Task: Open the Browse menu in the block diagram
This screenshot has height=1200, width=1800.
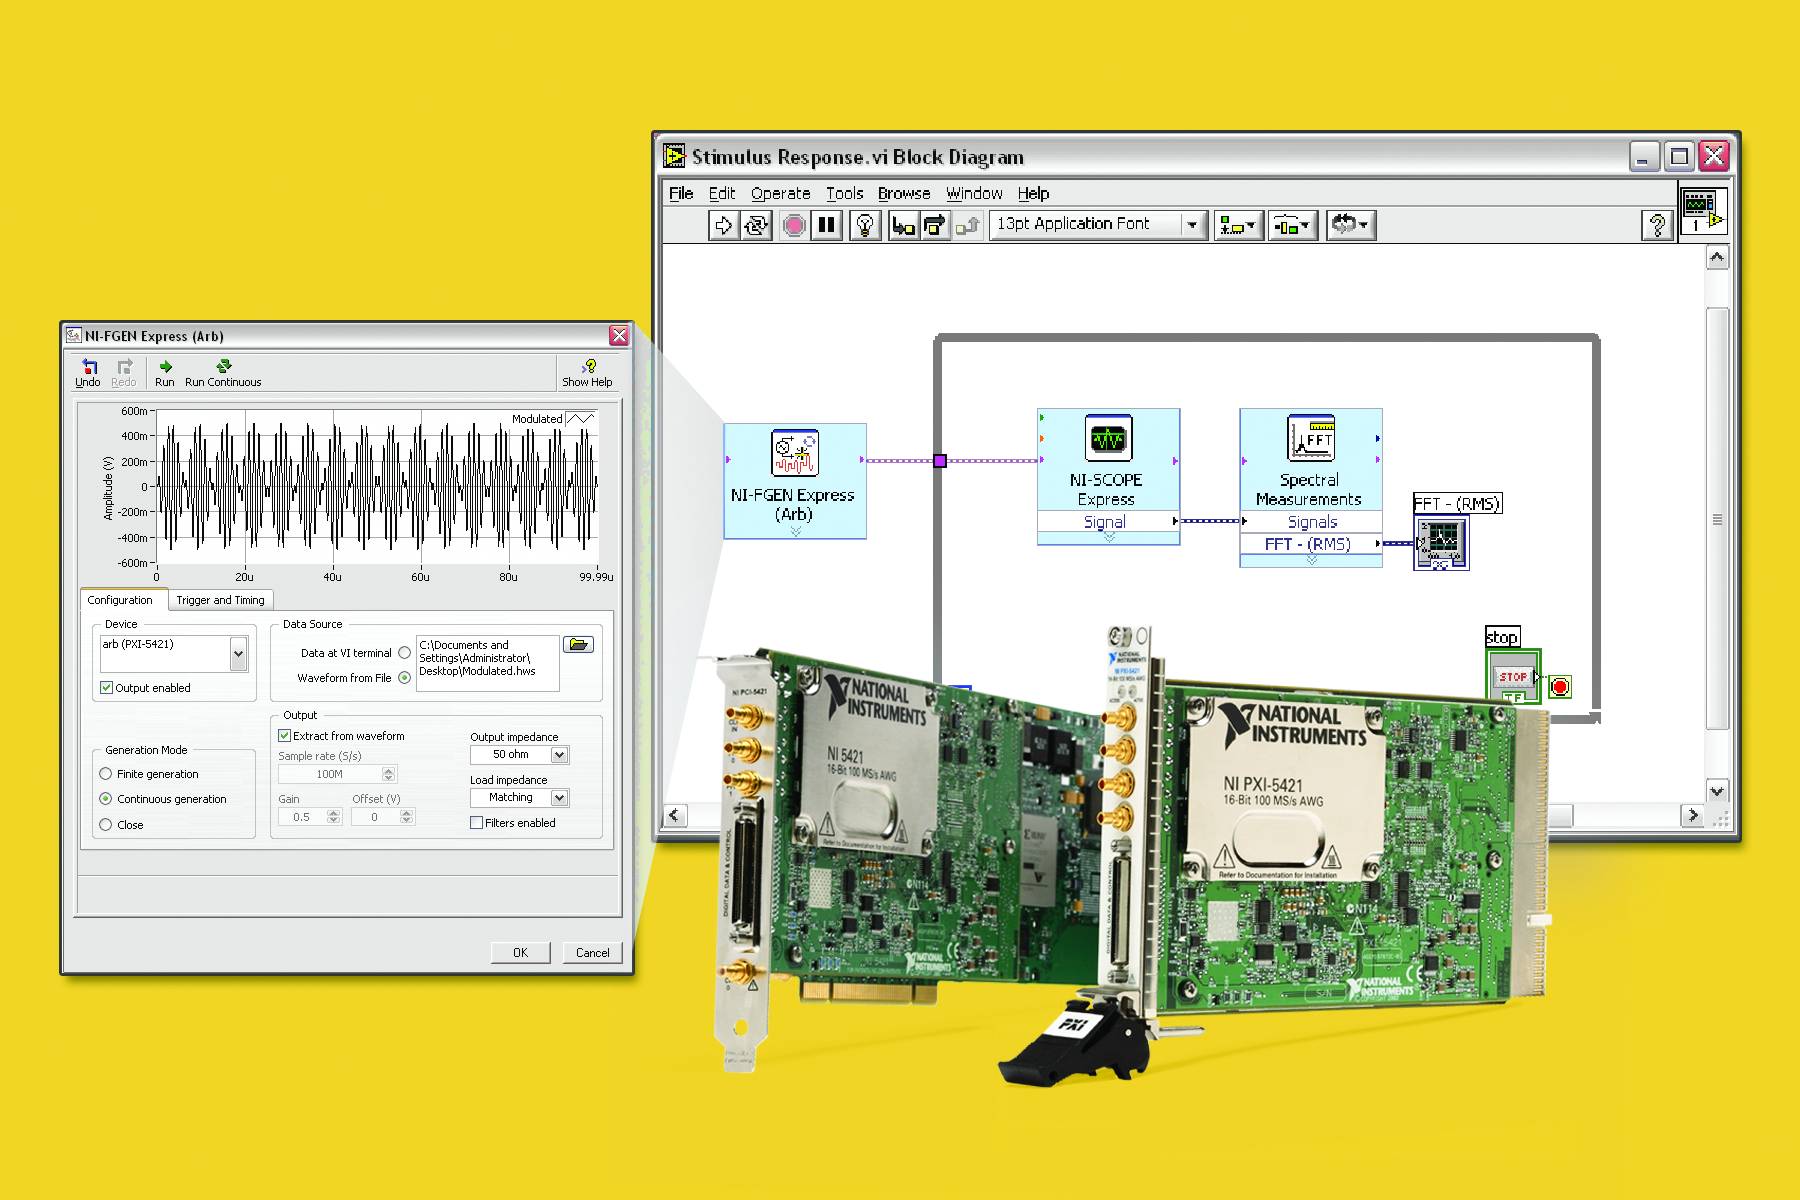Action: coord(903,193)
